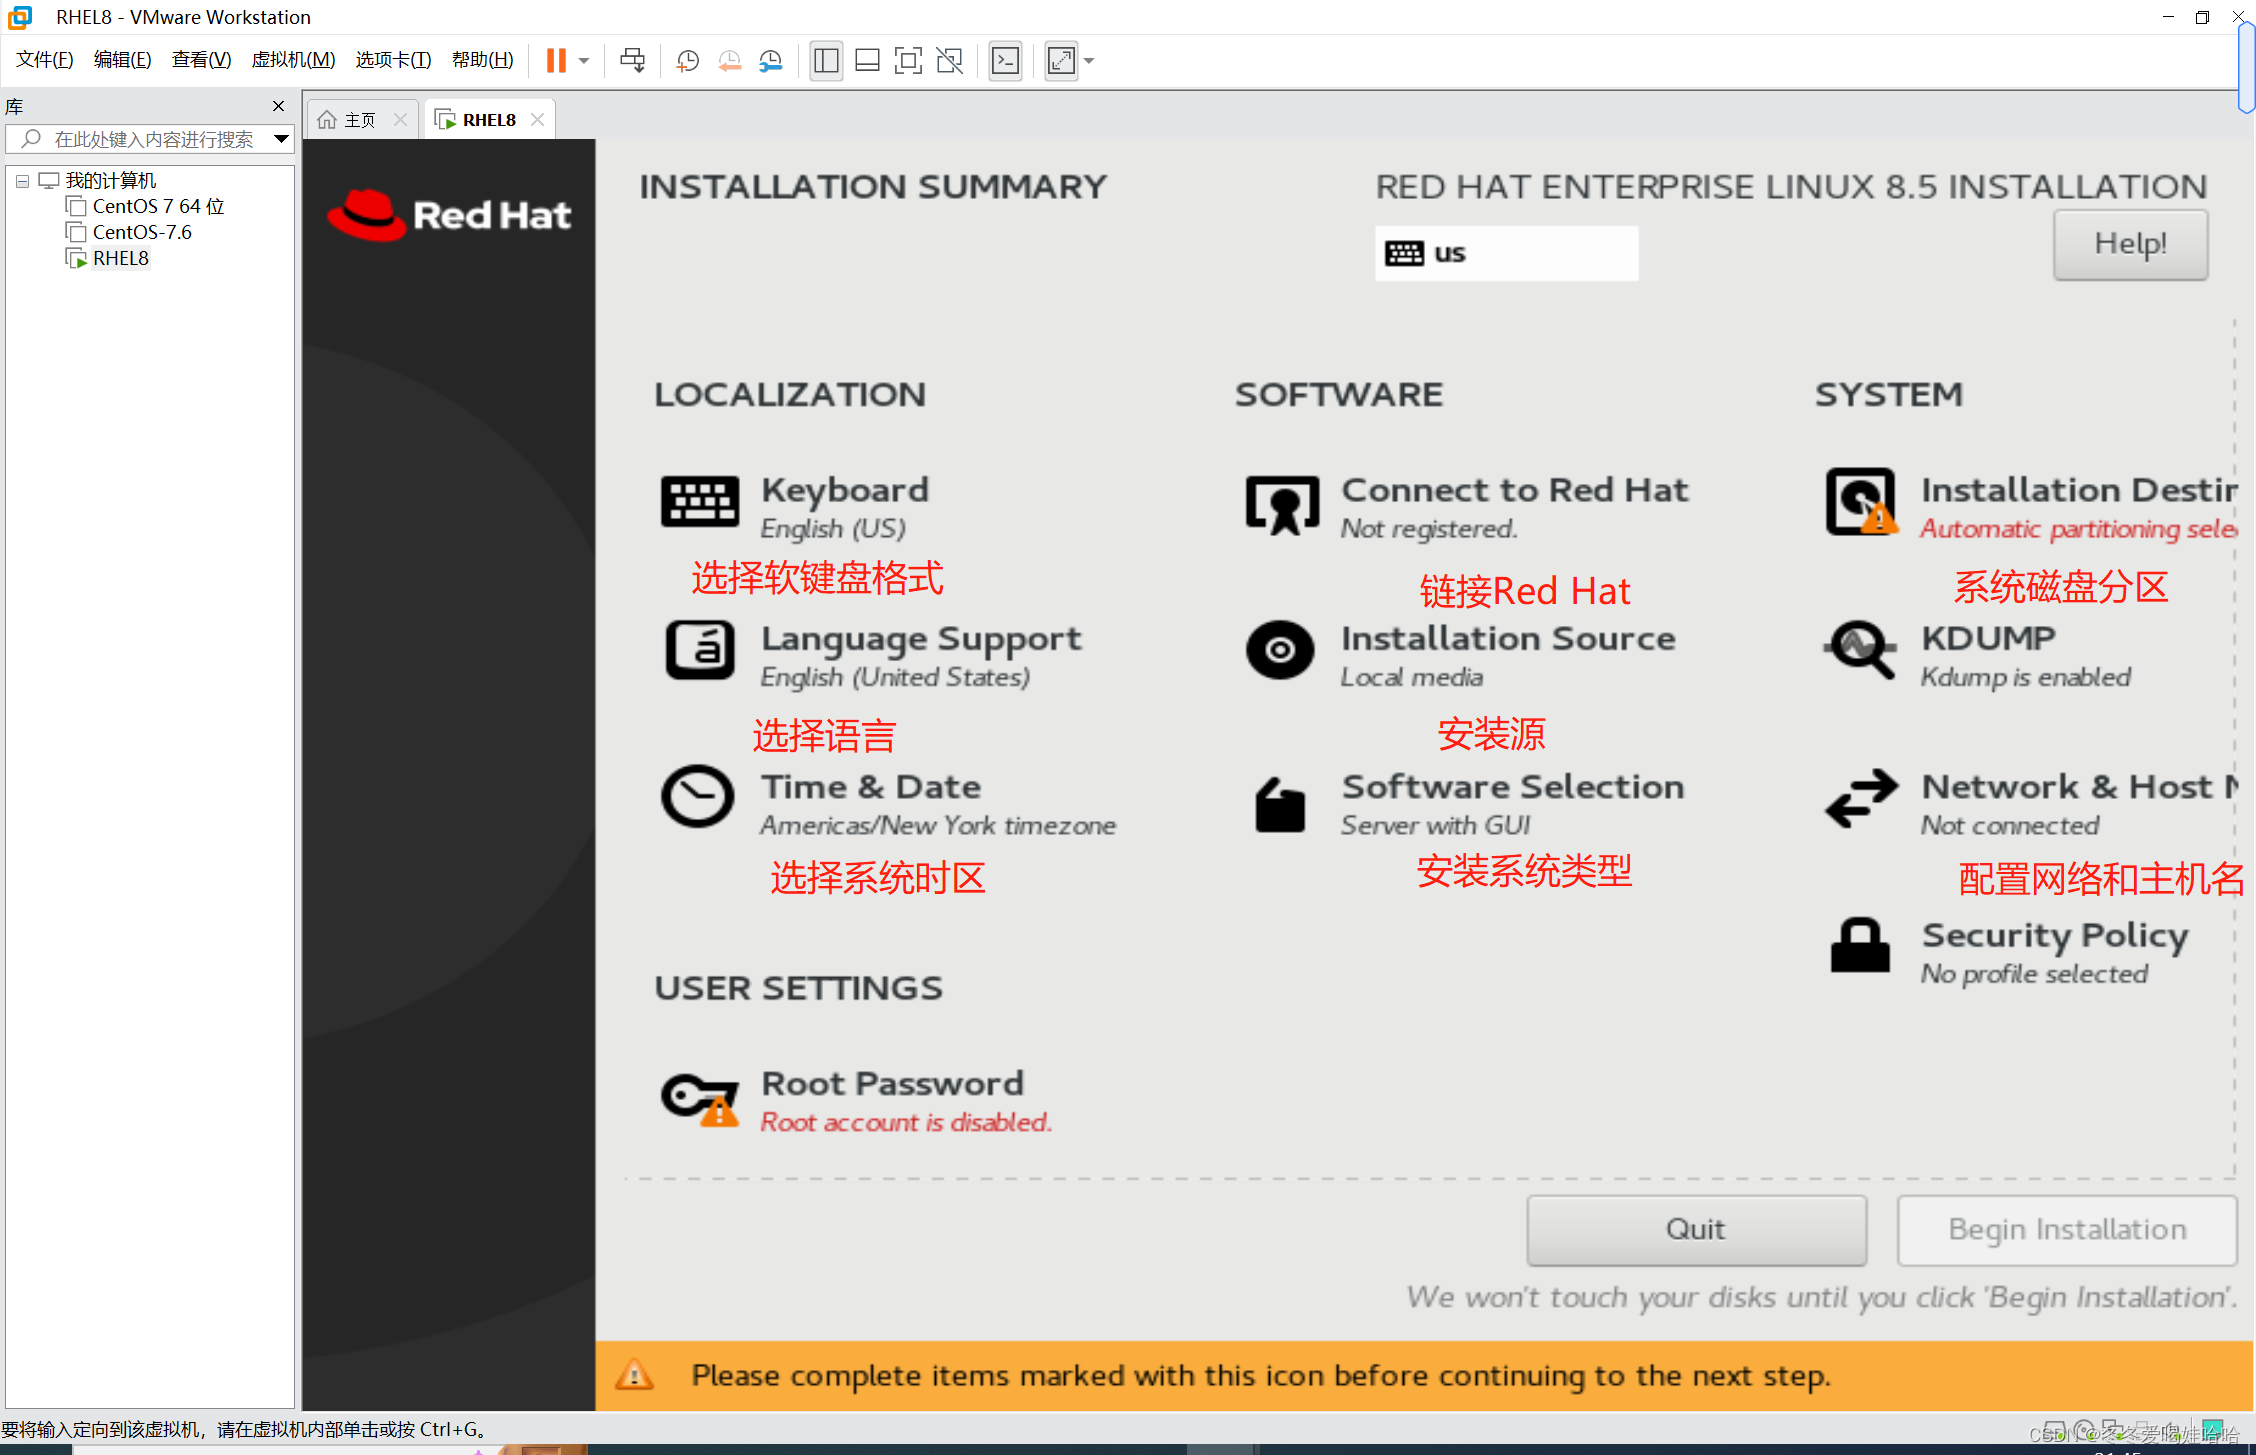Open Language Support setting
The image size is (2256, 1455).
click(x=873, y=655)
